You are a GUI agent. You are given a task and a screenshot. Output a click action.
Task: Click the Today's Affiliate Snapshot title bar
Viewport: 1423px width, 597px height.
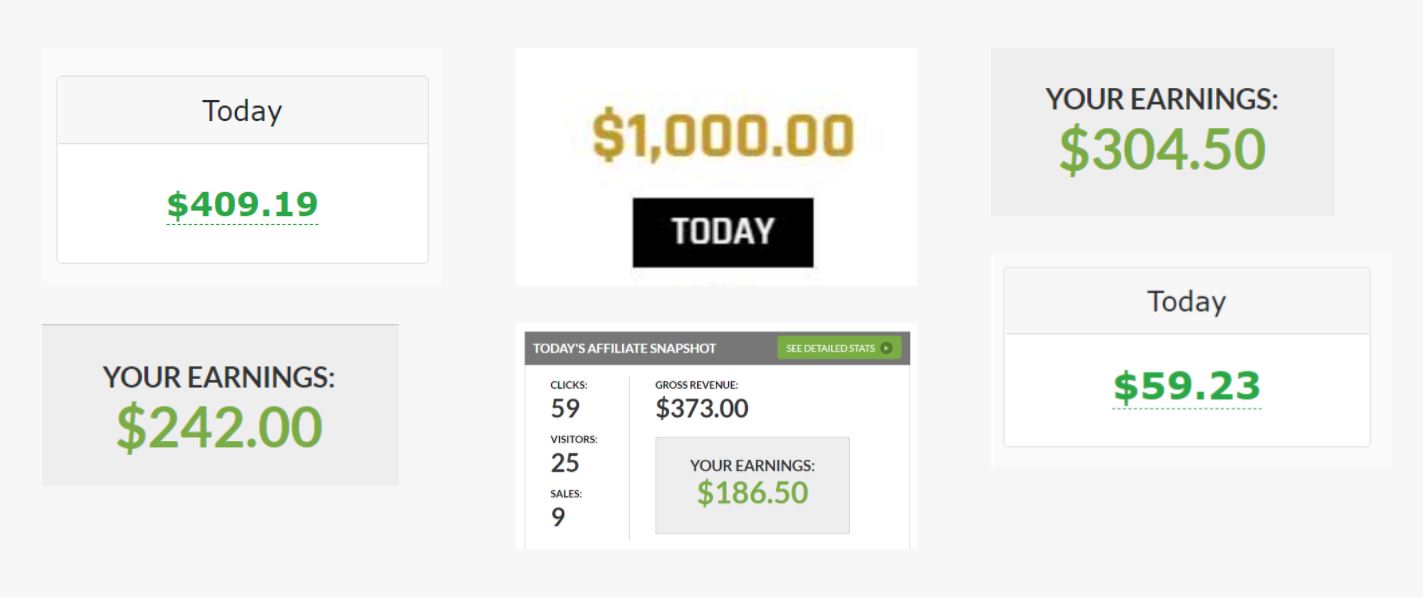pyautogui.click(x=717, y=348)
